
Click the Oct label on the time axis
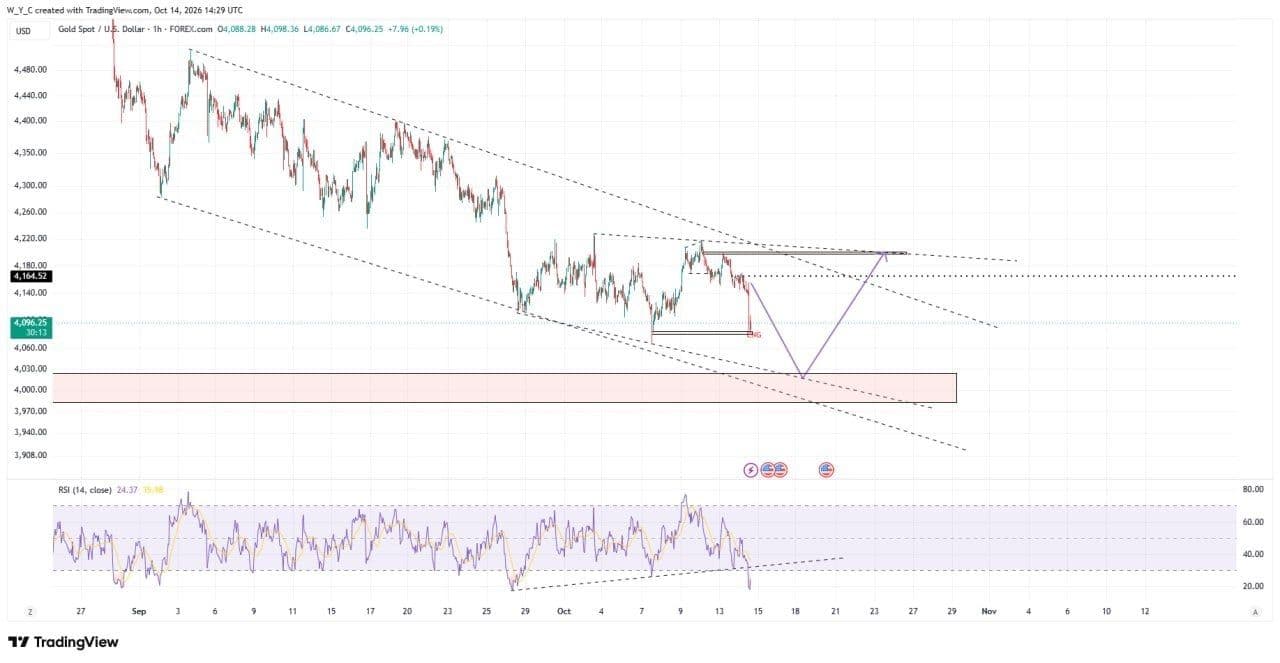tap(564, 611)
